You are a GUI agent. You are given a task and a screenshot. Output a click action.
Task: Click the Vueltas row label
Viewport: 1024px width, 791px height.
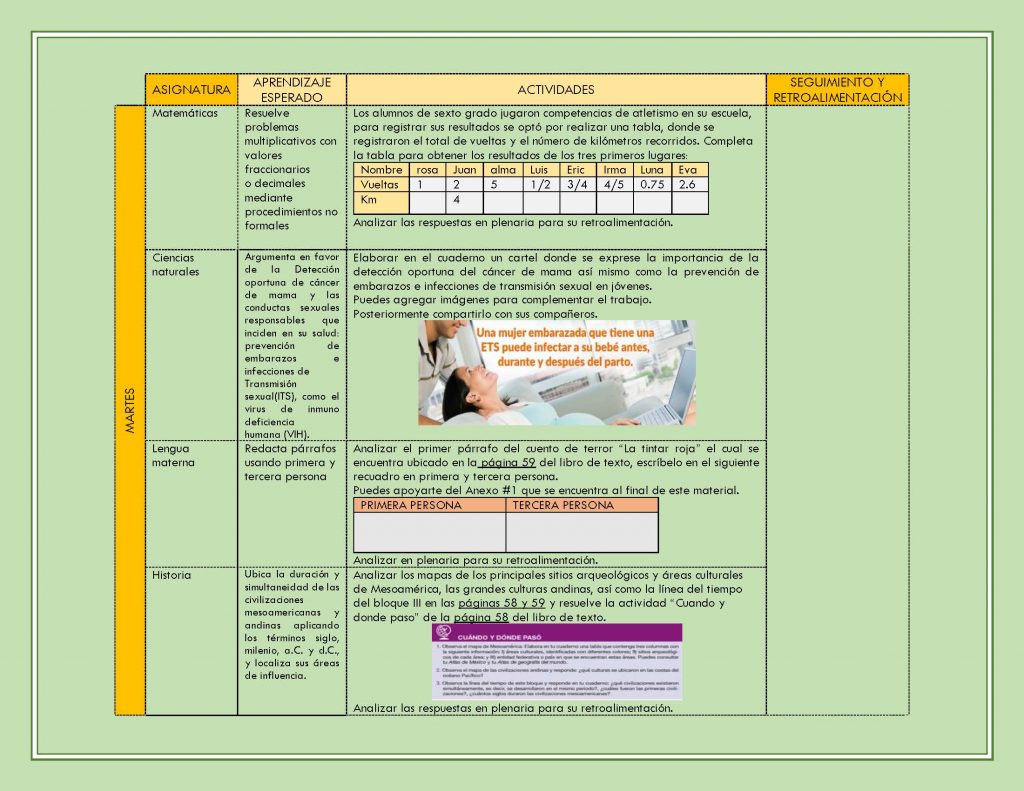[x=381, y=184]
